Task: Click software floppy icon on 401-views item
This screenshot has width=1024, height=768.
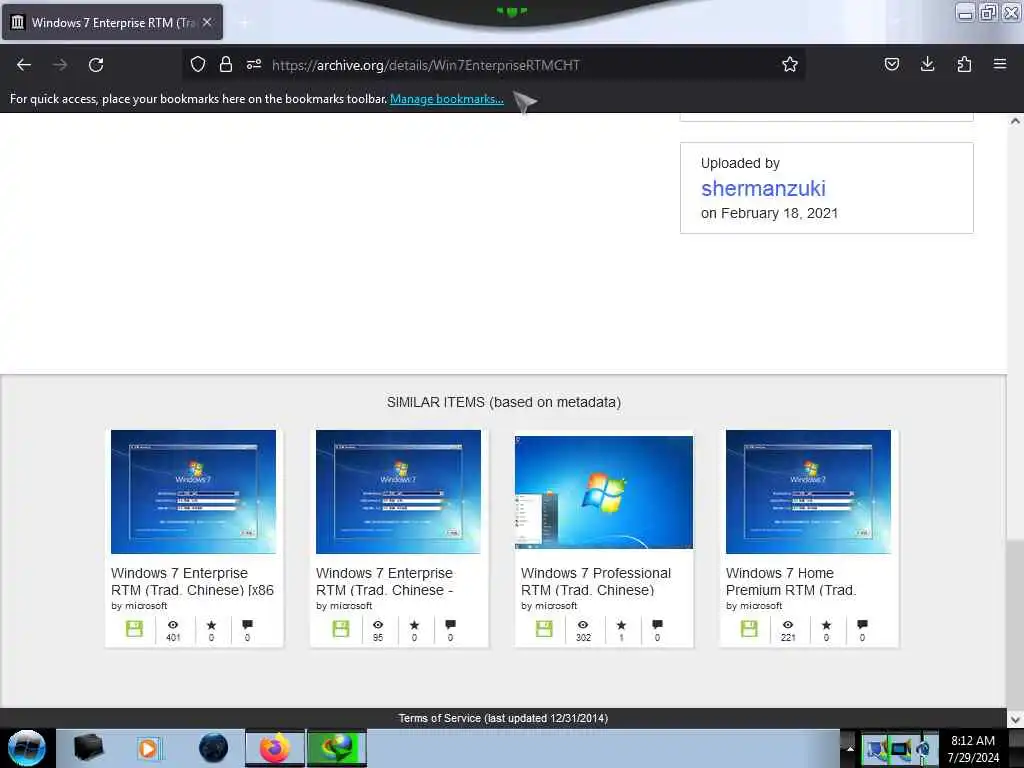Action: point(135,629)
